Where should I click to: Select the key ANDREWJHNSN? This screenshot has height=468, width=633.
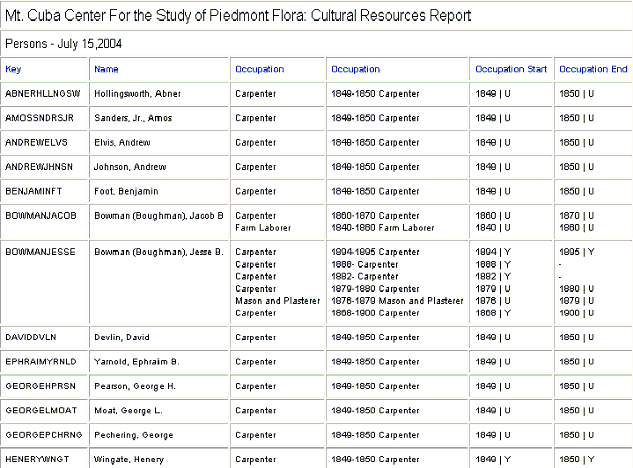39,167
